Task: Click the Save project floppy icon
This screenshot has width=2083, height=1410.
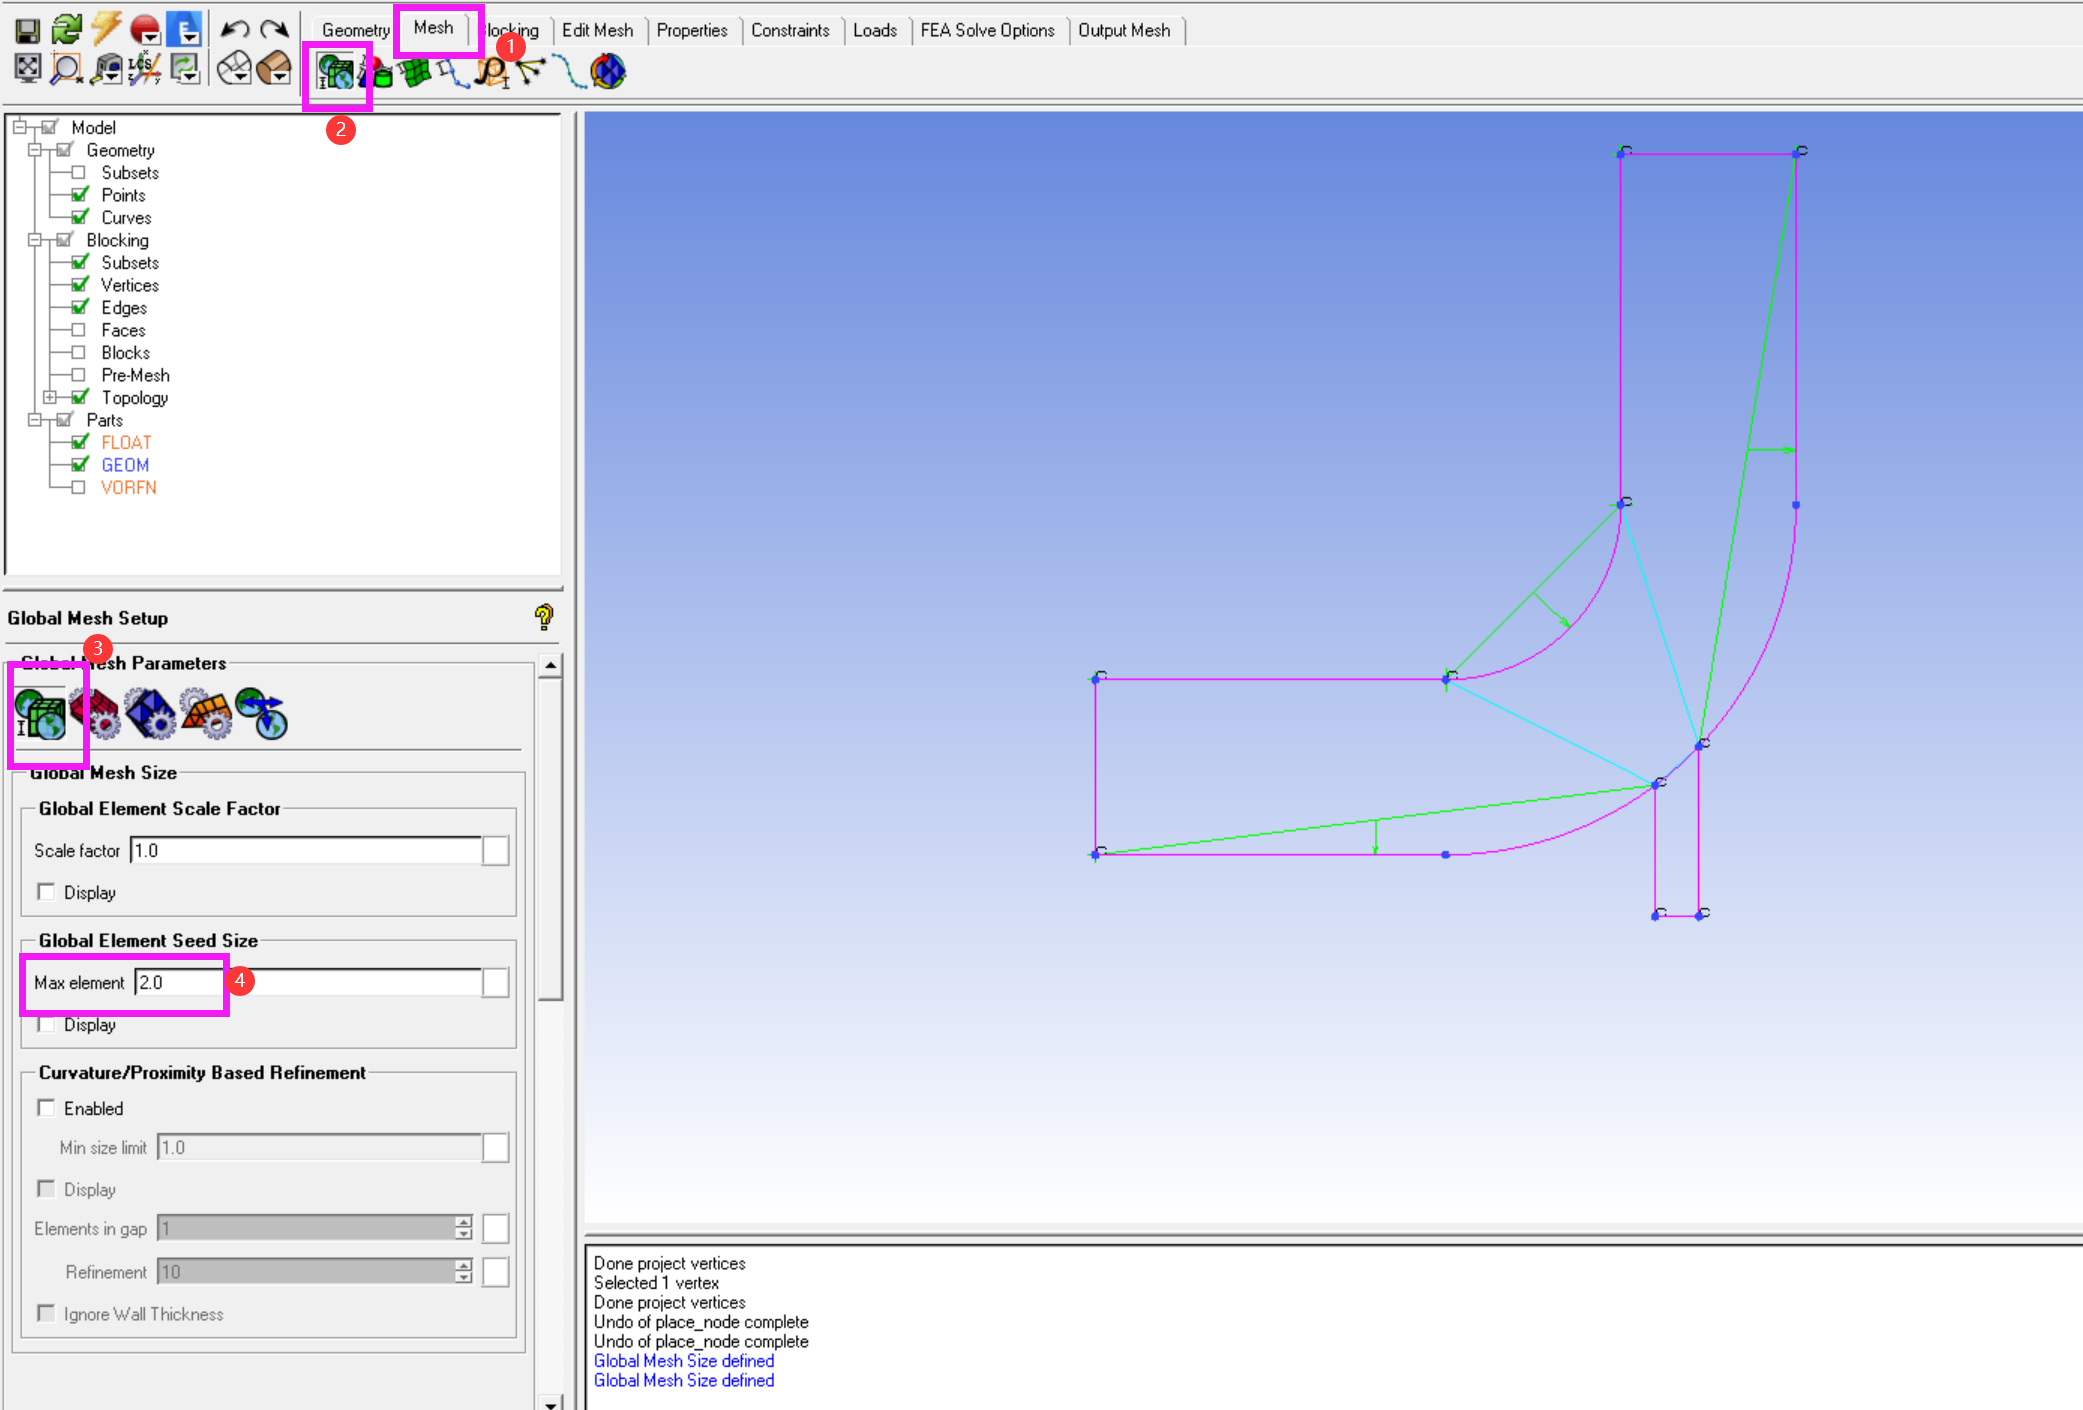Action: (x=27, y=30)
